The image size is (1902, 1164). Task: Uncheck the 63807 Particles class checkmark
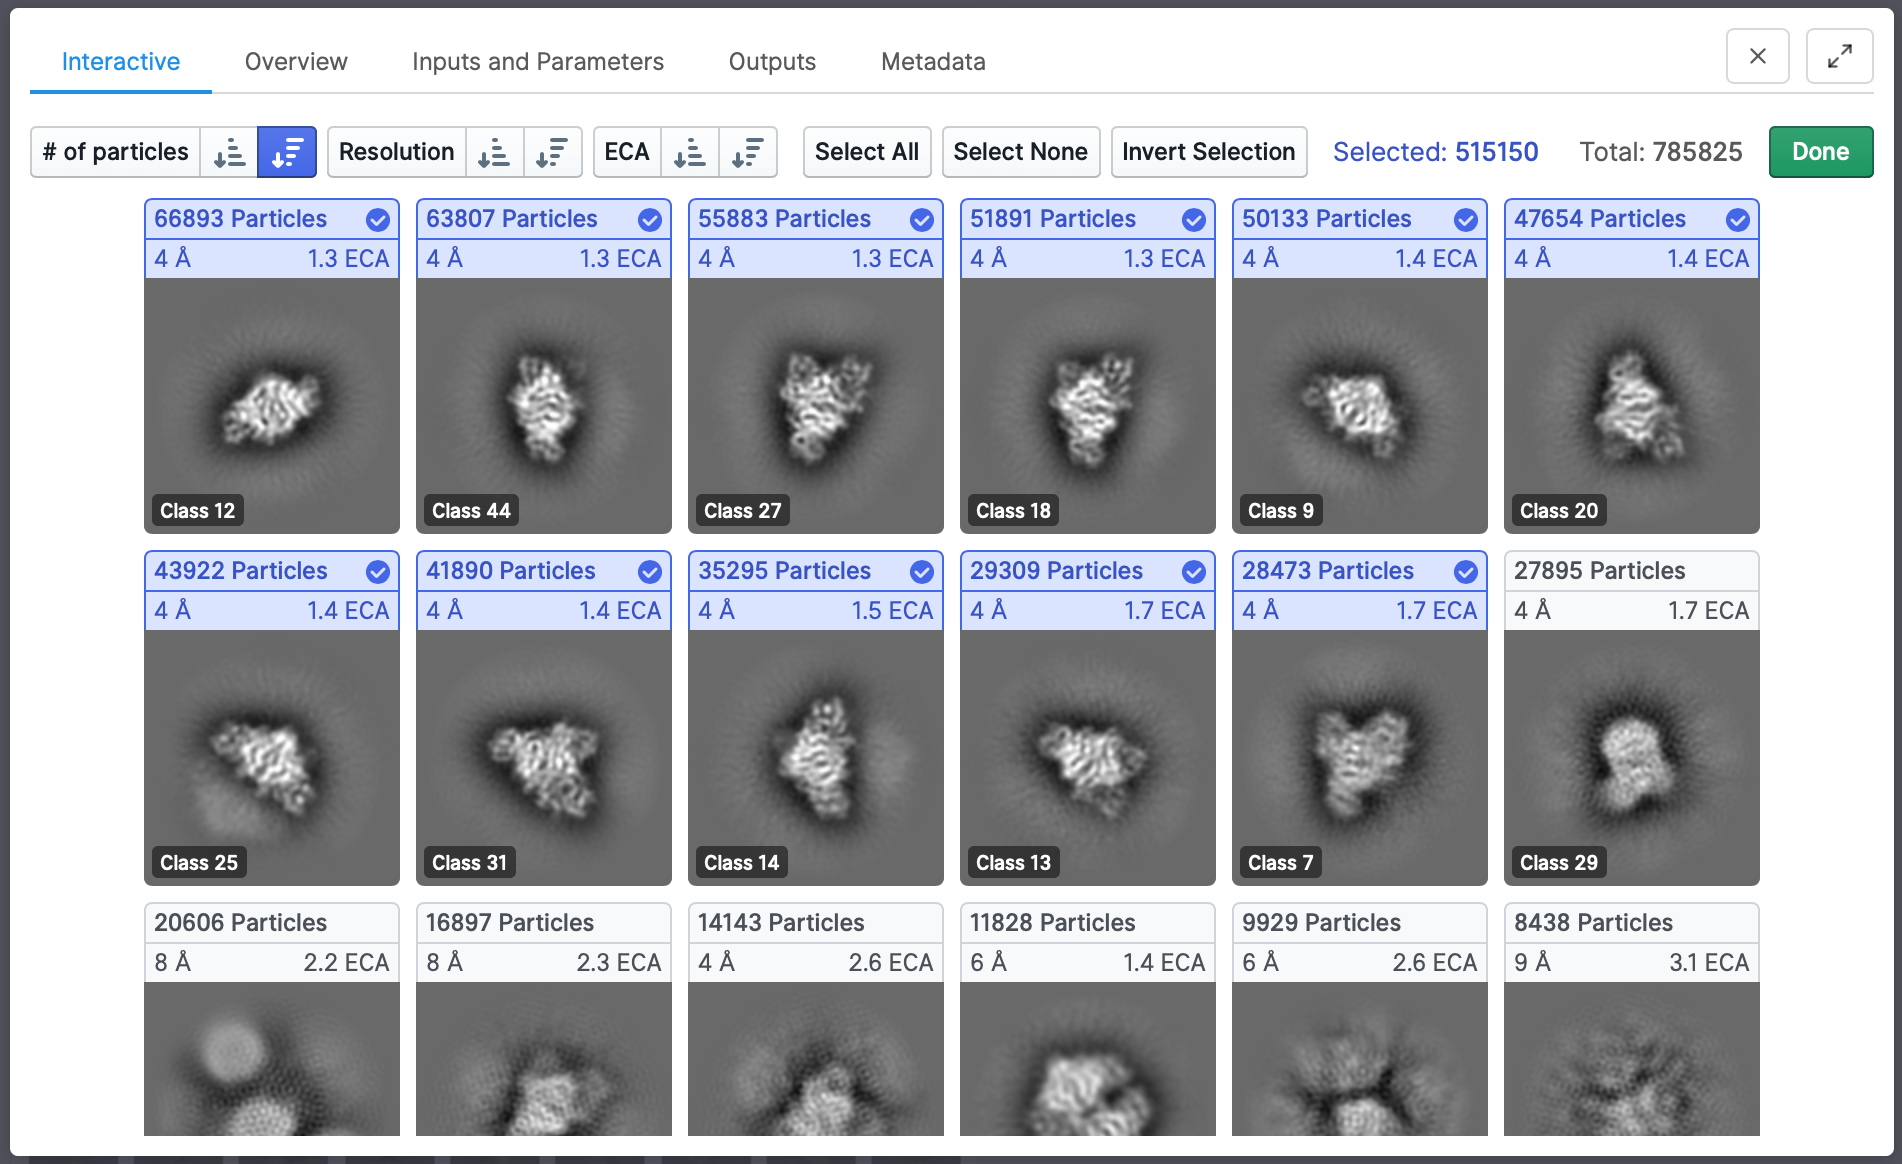650,220
